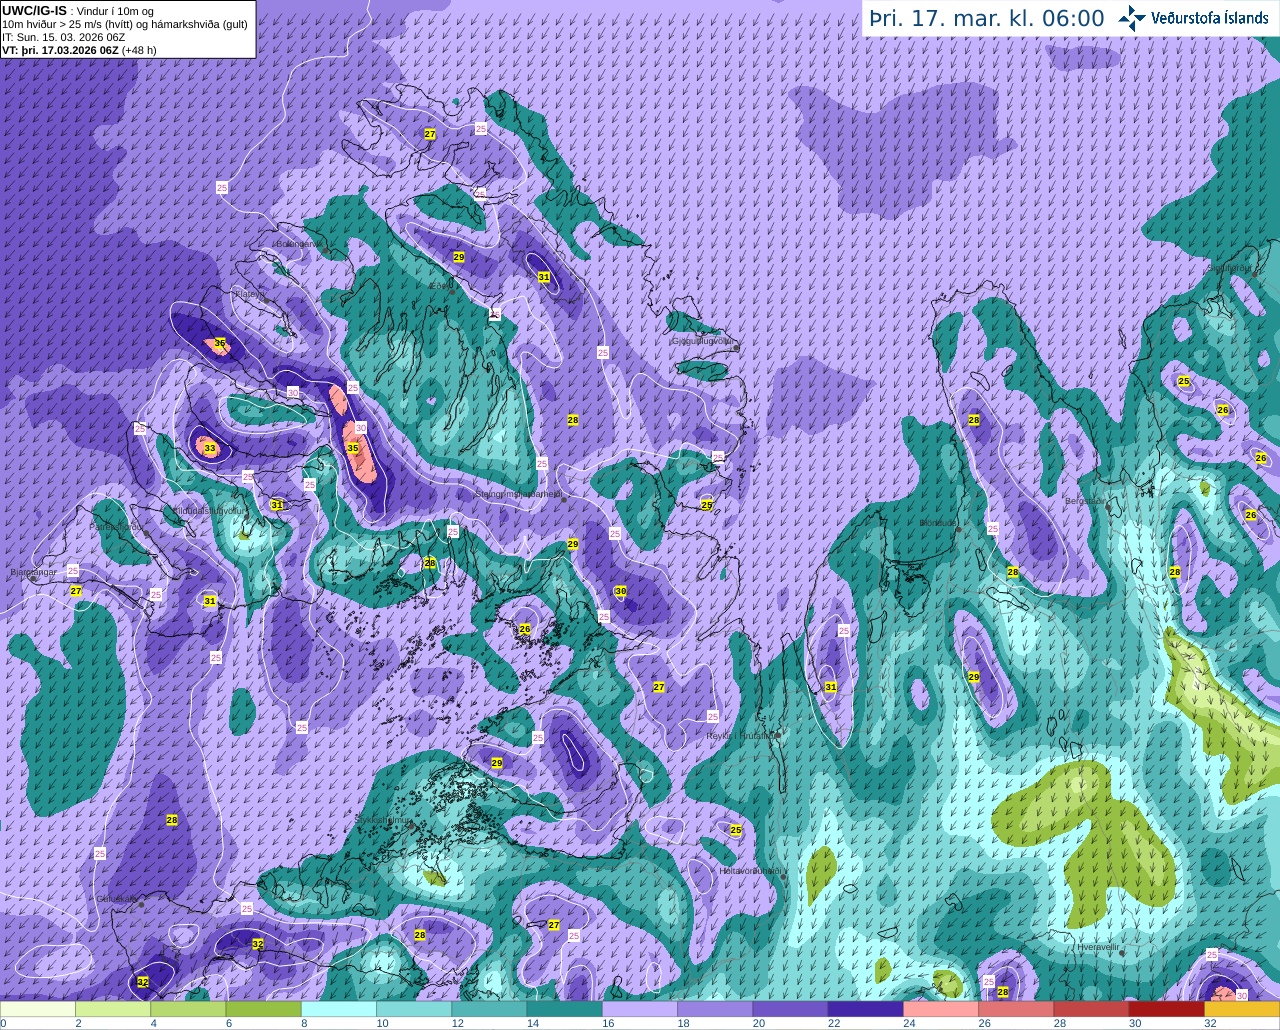Click the yellow 28 label right of Gufuskálar

click(172, 820)
